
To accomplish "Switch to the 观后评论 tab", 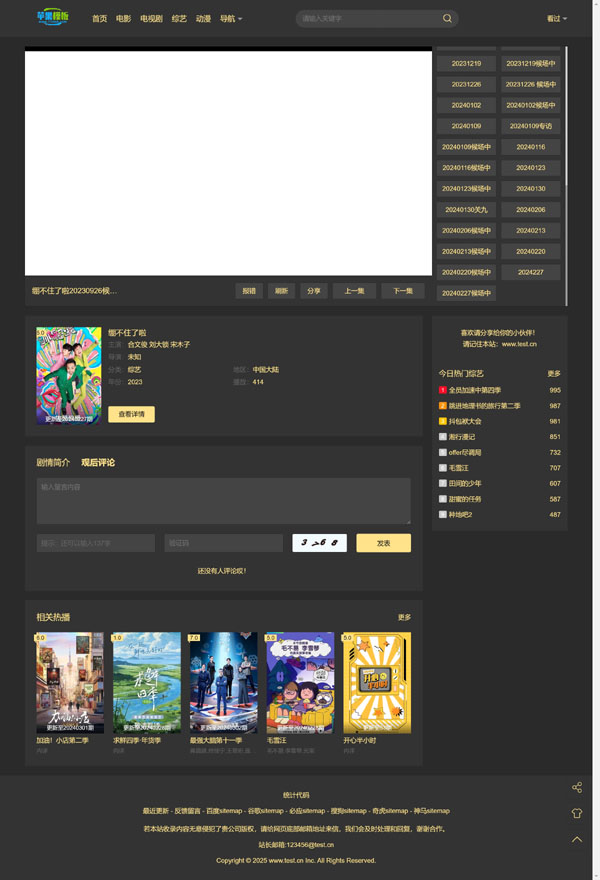I will click(x=98, y=463).
